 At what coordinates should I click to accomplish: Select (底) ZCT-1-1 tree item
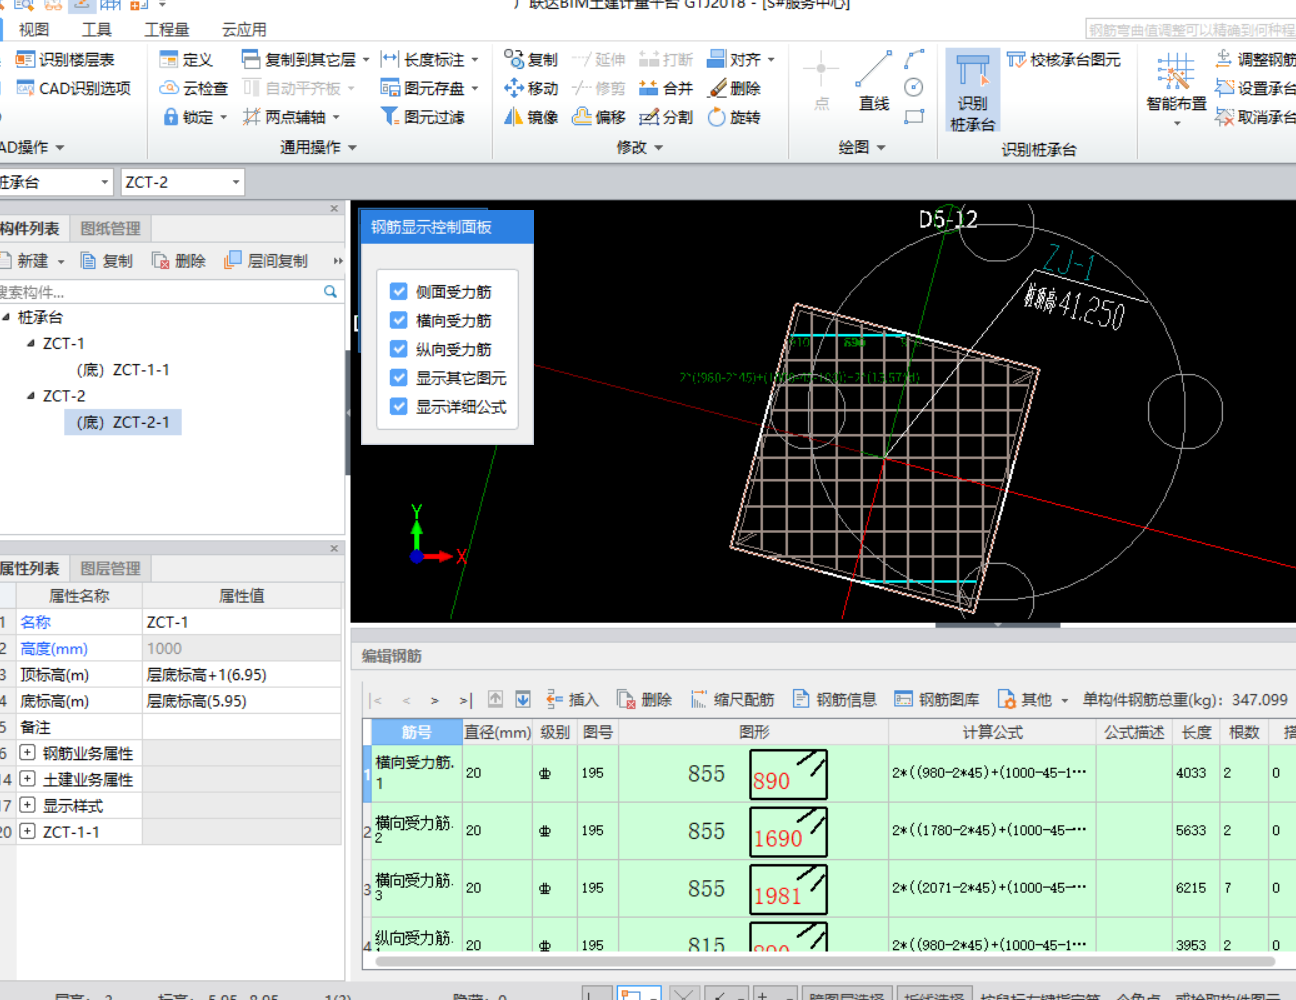[x=123, y=369]
